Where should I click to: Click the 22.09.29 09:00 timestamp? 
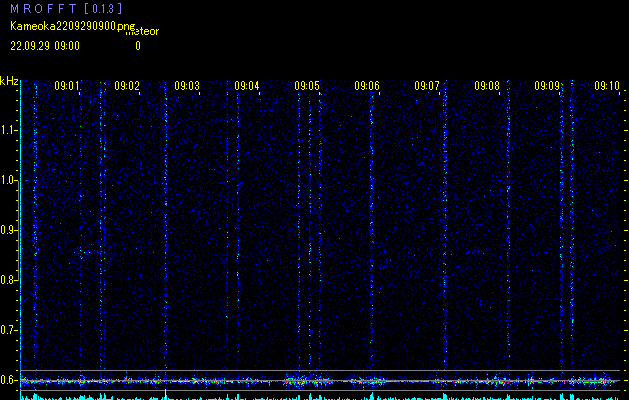[45, 46]
